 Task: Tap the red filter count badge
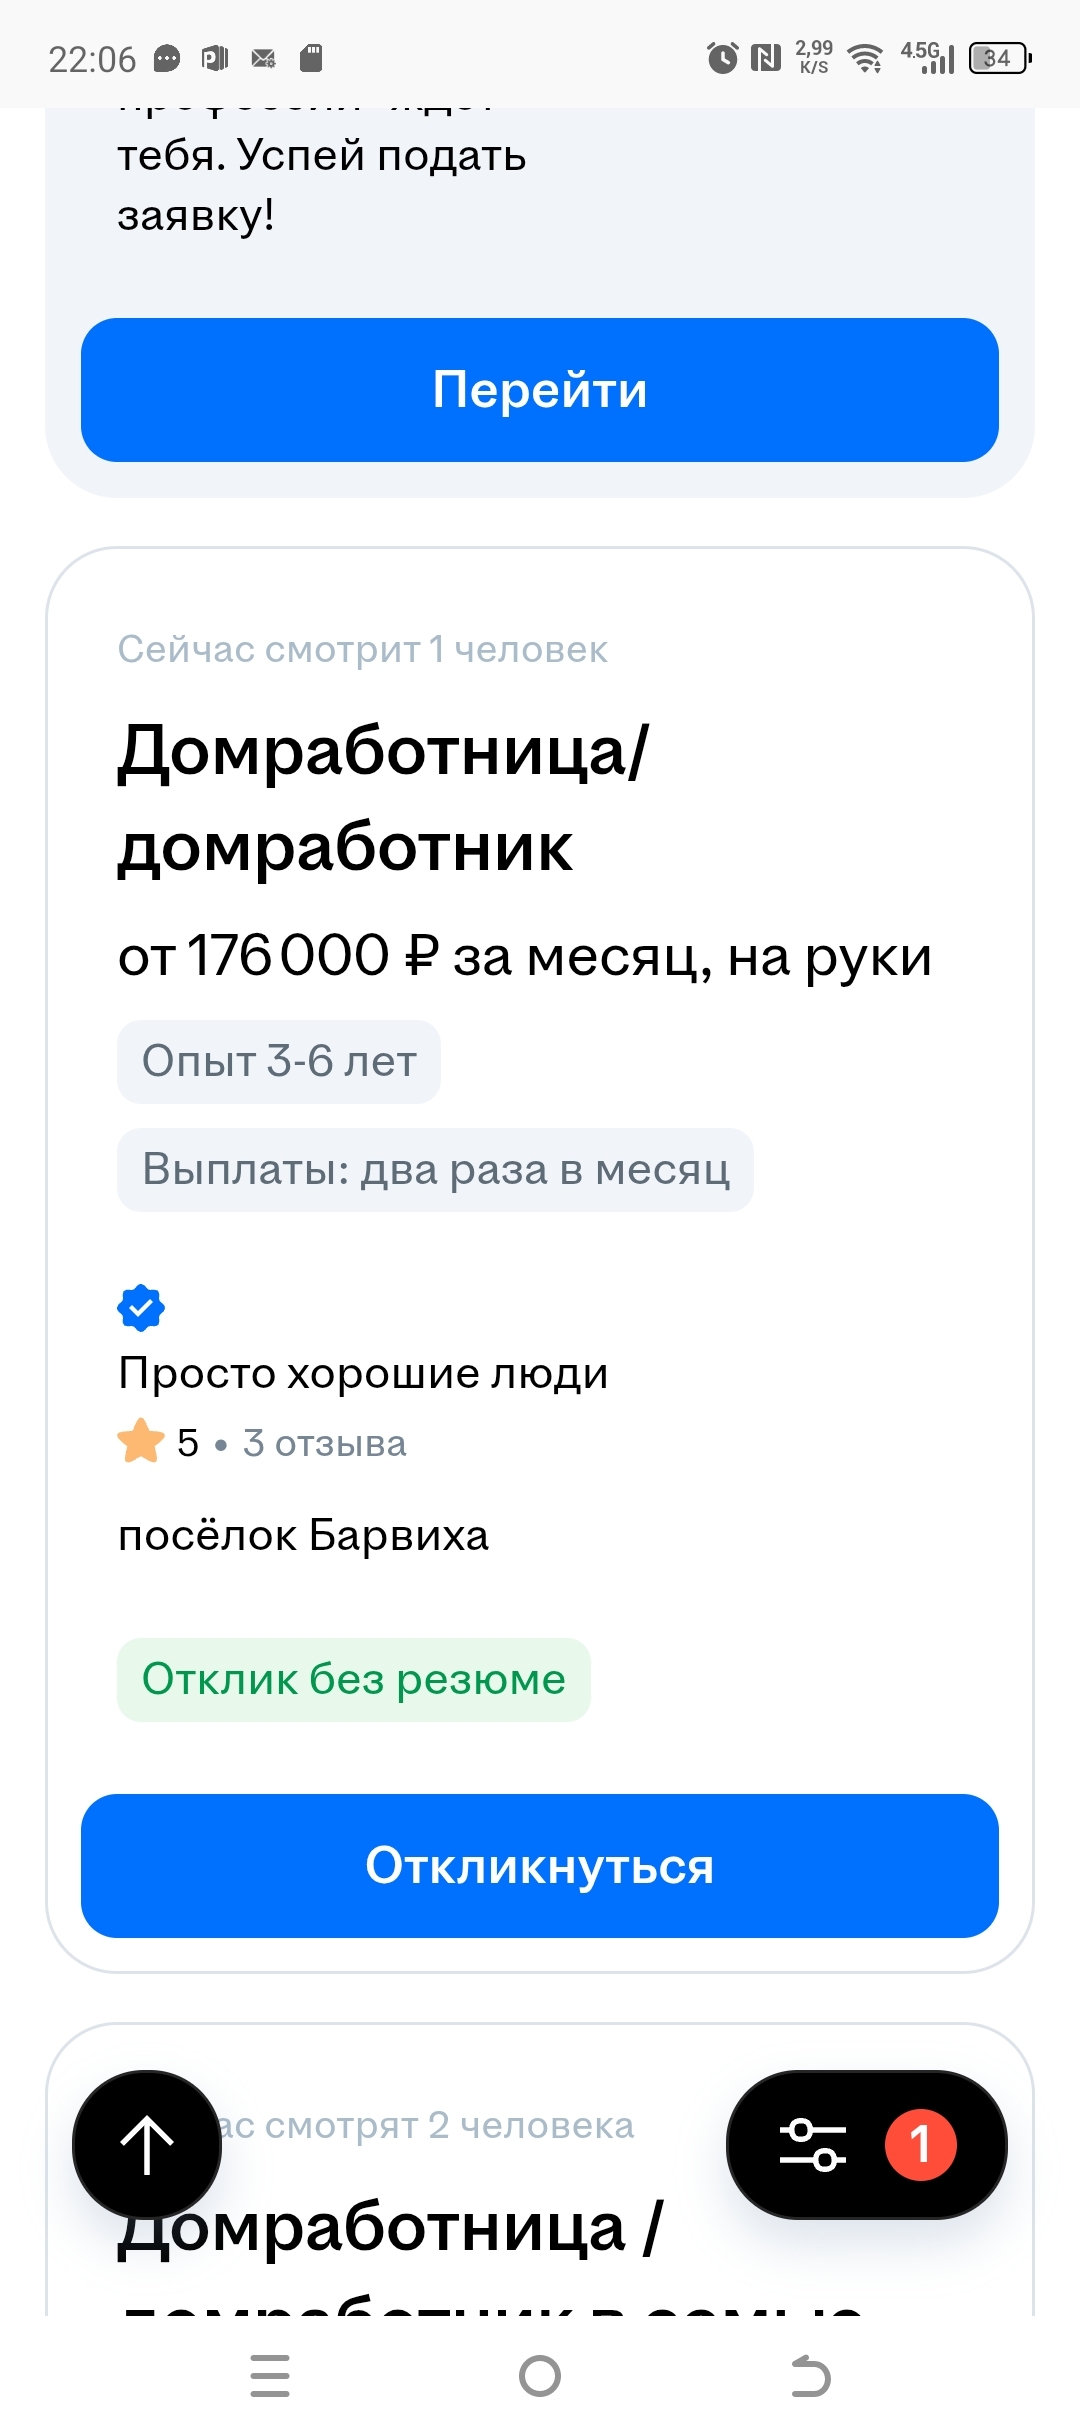pyautogui.click(x=920, y=2144)
